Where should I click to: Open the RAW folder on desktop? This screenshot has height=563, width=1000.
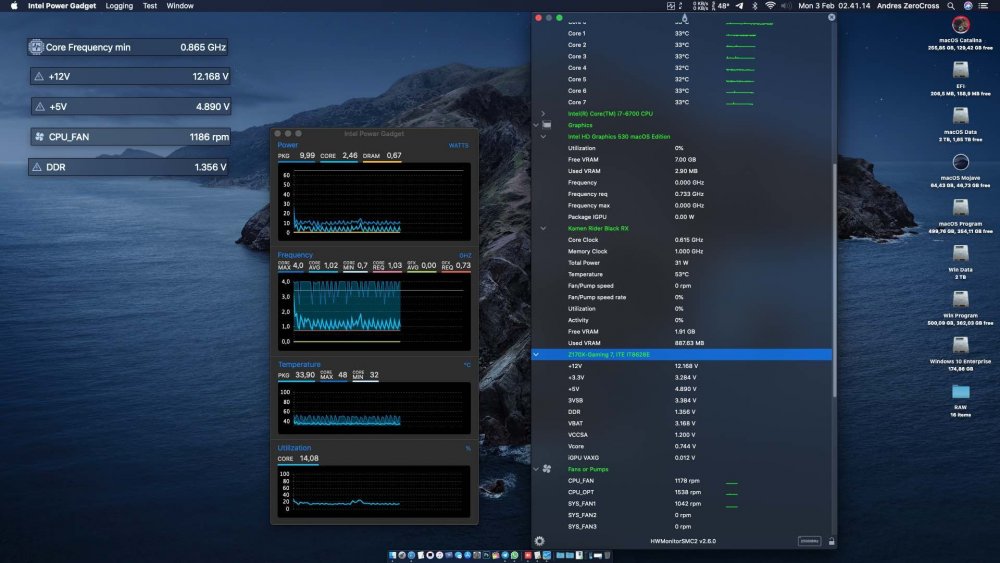[x=960, y=391]
